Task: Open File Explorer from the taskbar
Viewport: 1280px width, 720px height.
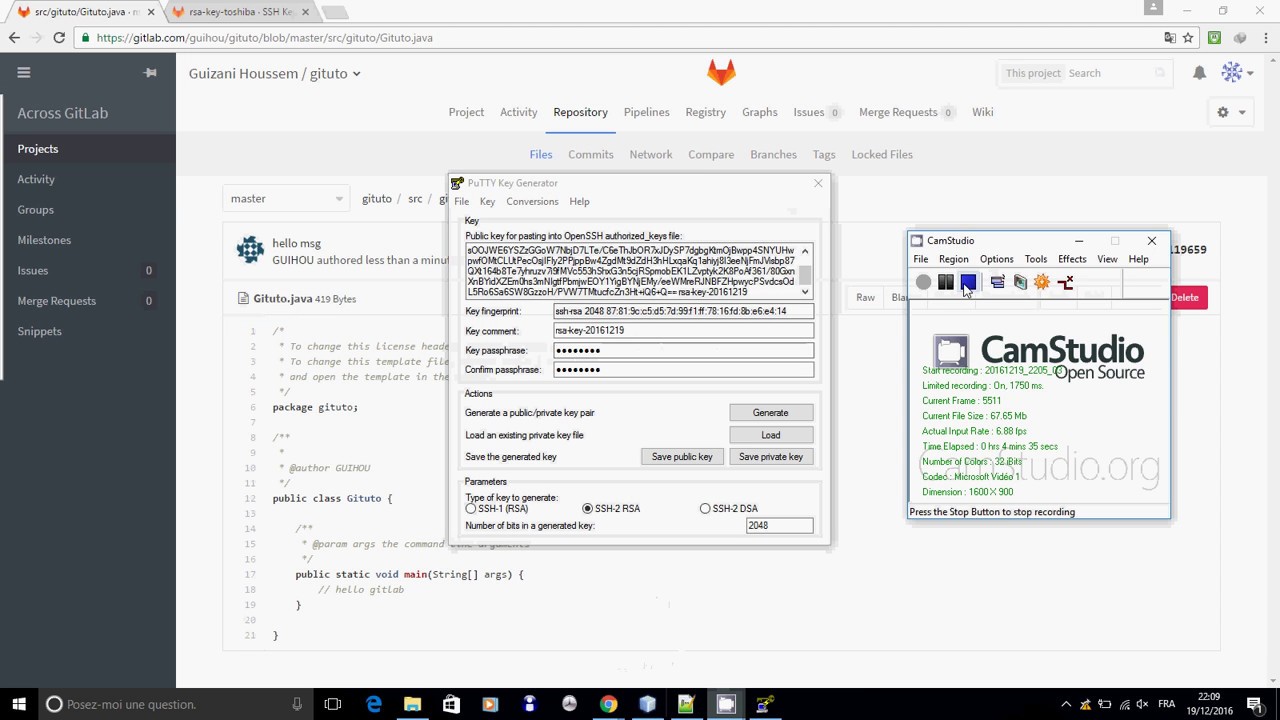Action: coord(412,704)
